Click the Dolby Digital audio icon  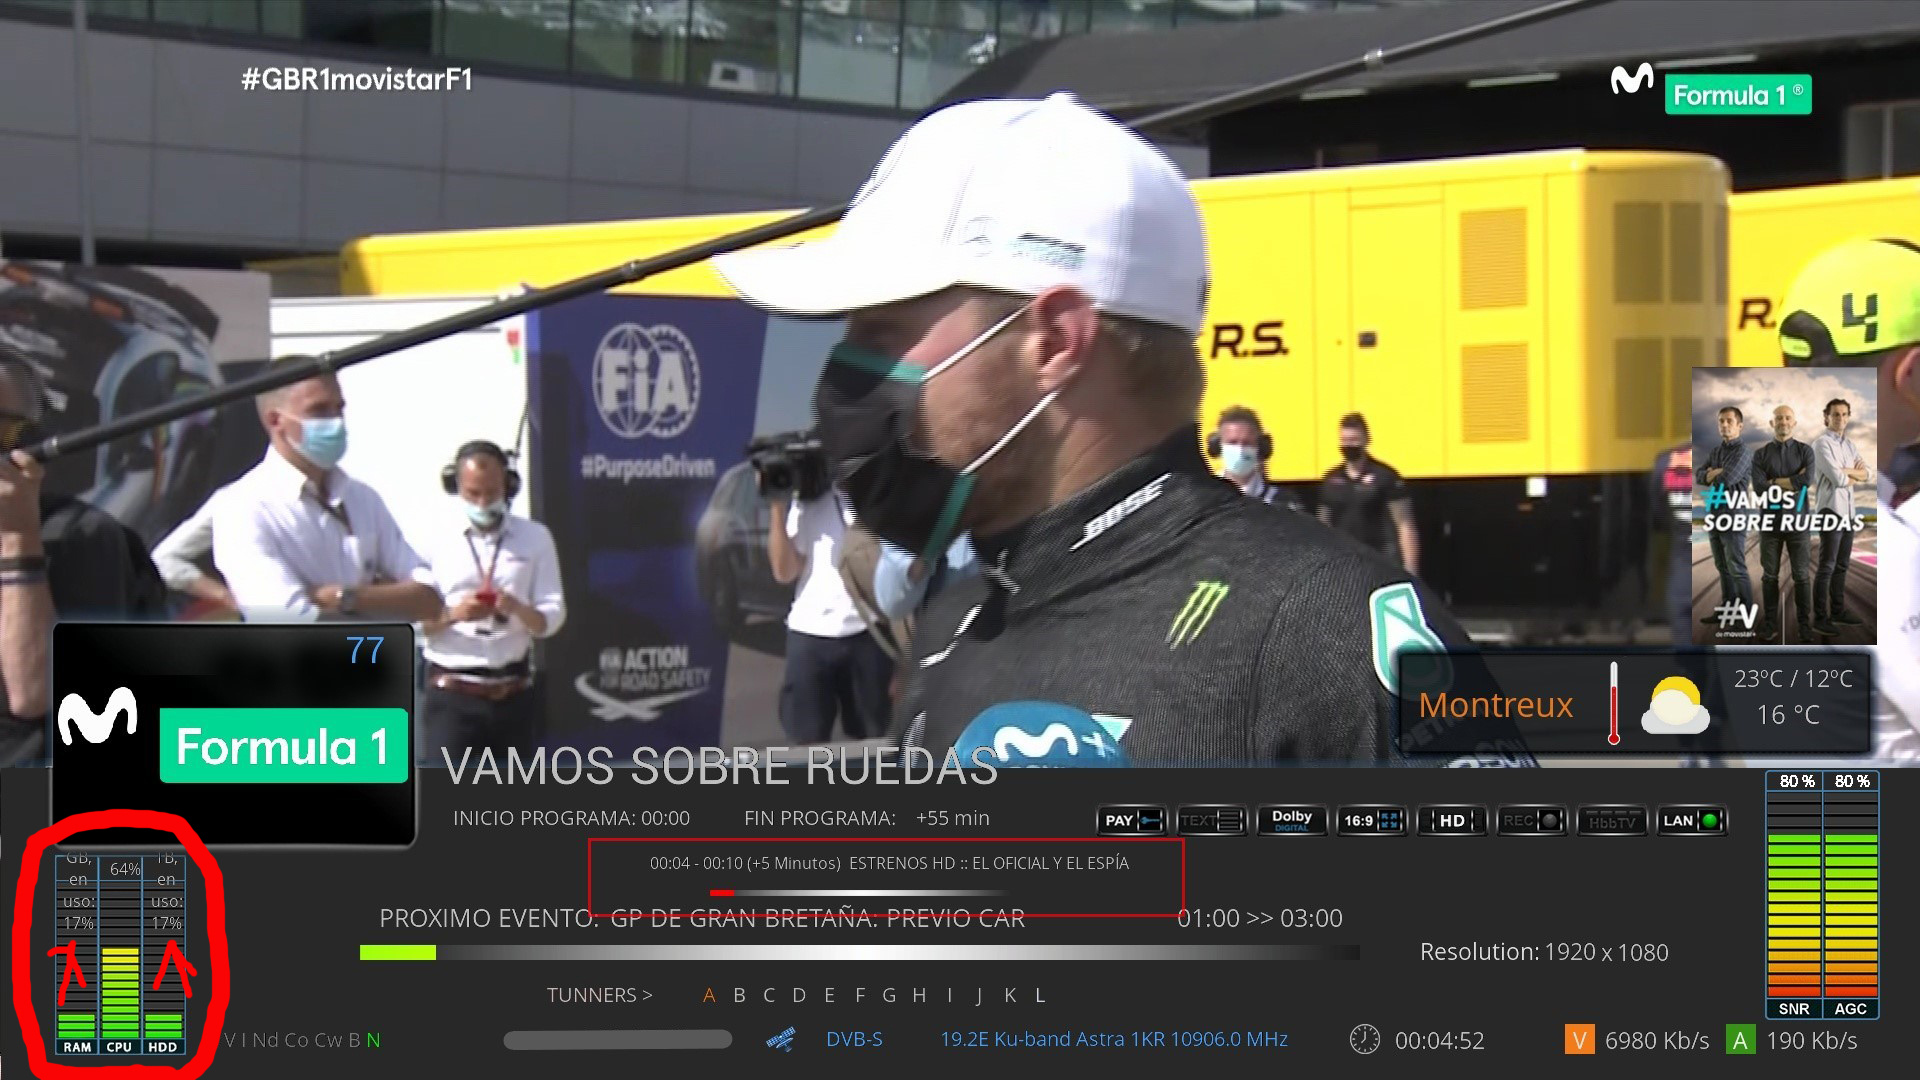tap(1292, 821)
